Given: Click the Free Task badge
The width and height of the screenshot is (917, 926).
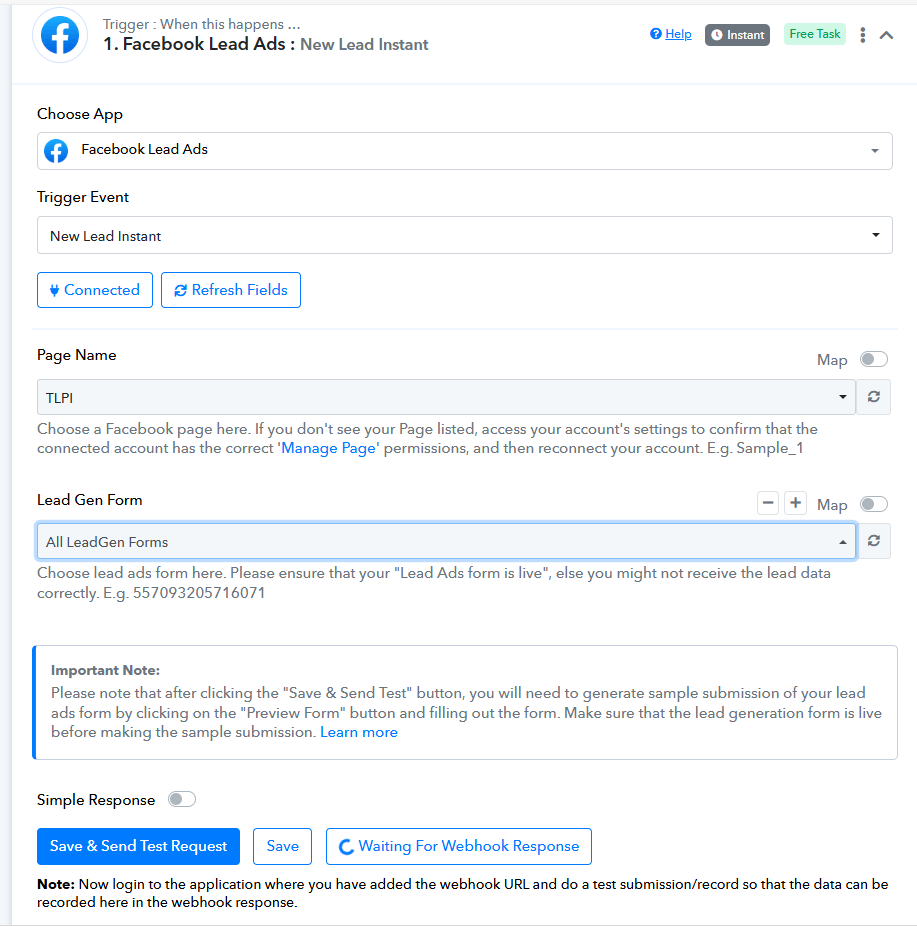Looking at the screenshot, I should 814,34.
